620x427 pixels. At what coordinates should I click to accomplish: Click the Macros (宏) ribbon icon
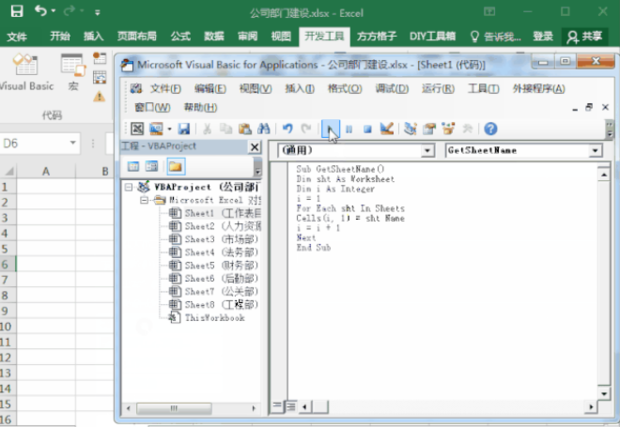click(x=73, y=73)
